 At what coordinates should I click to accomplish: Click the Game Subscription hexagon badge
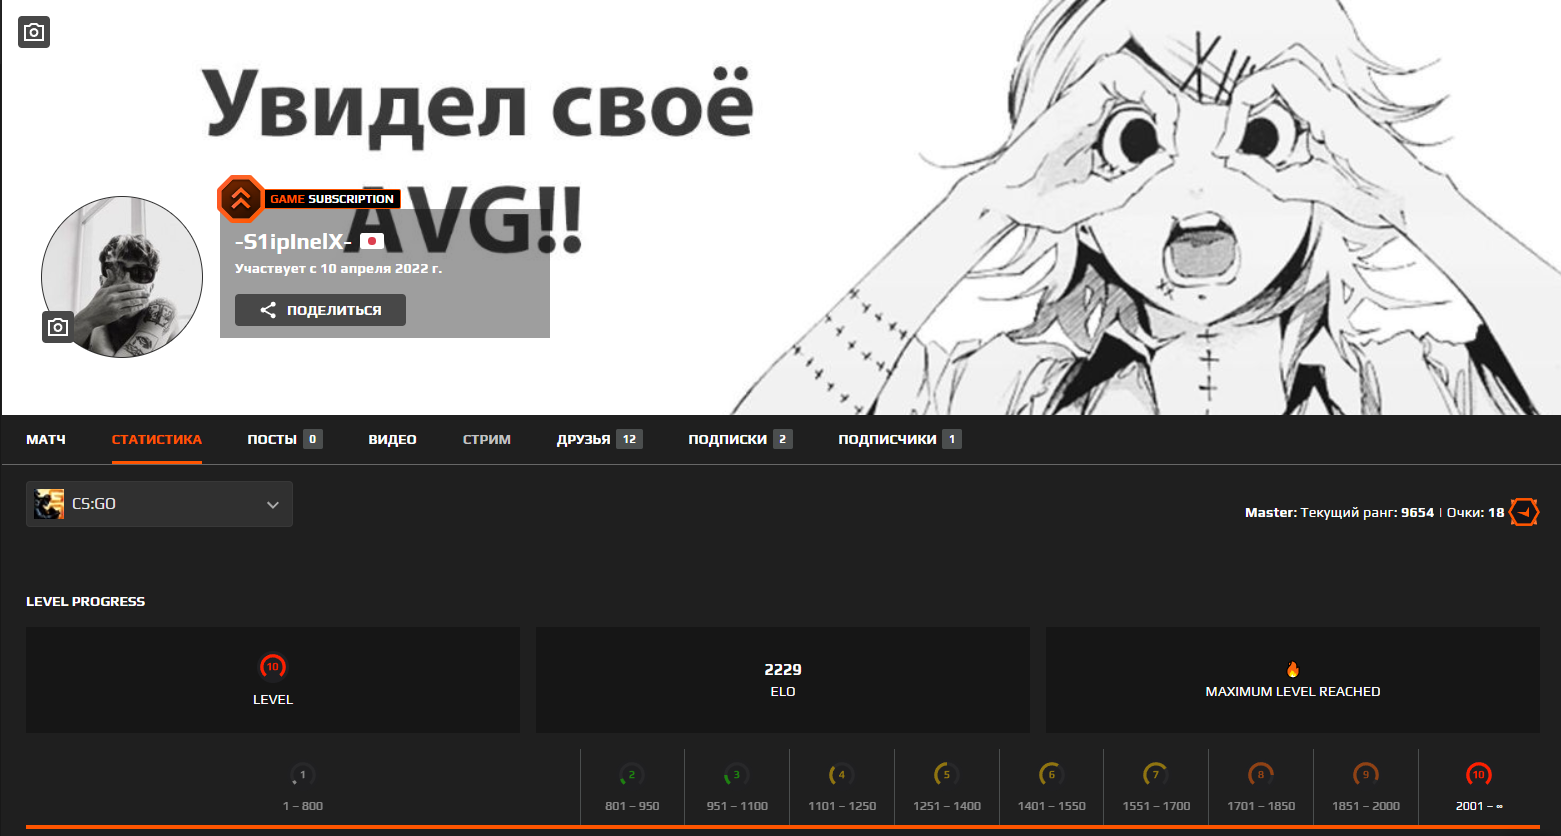(x=241, y=199)
